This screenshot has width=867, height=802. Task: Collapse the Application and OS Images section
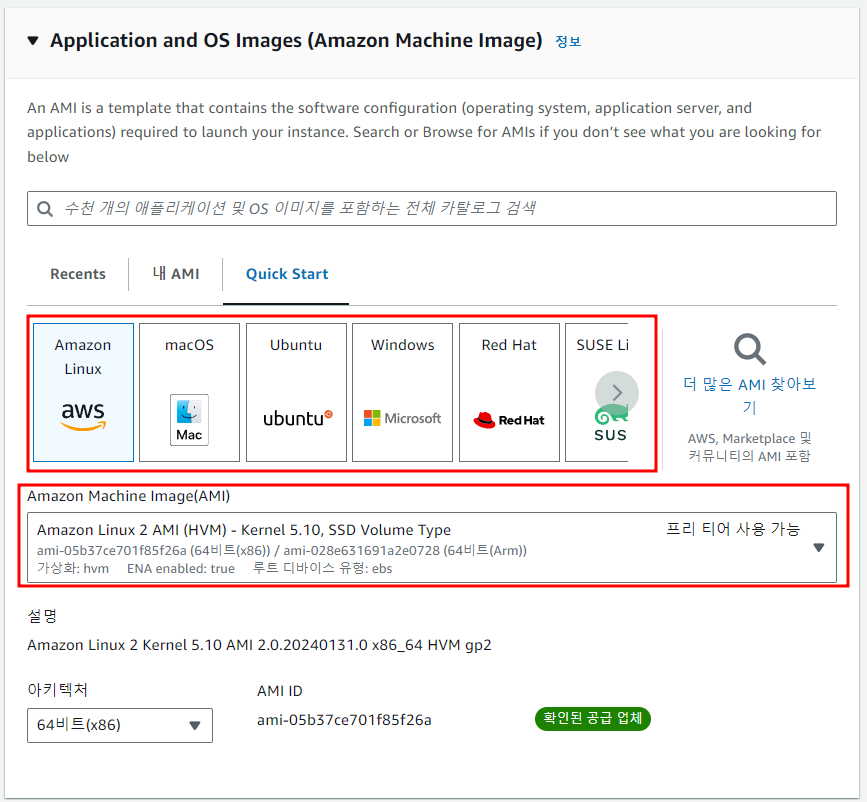33,40
